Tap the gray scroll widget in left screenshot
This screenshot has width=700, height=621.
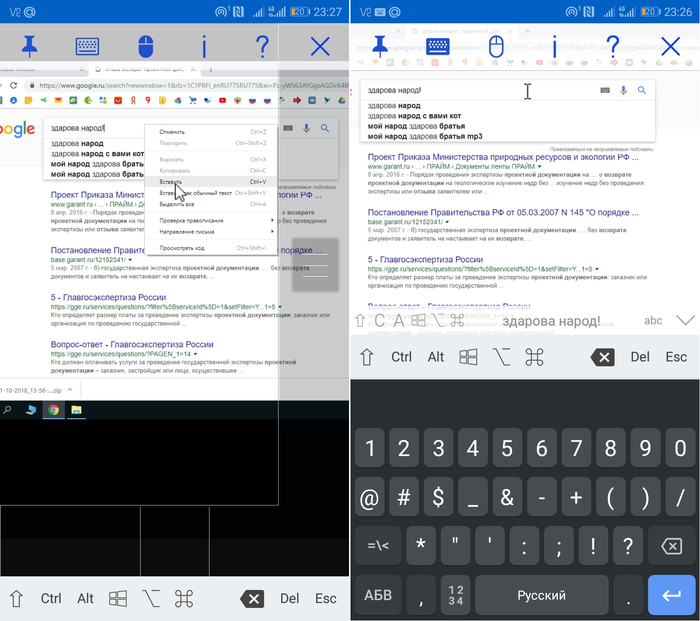(x=316, y=265)
